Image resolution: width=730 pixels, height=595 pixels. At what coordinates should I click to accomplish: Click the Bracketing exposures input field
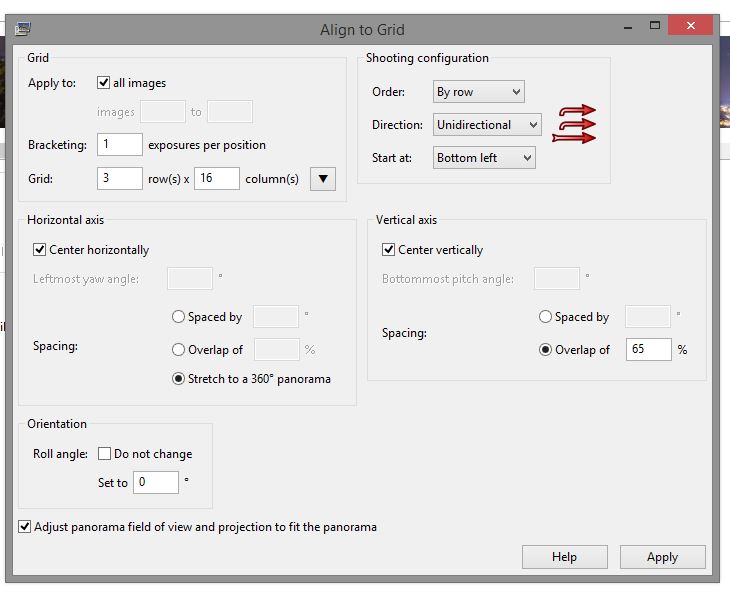click(120, 145)
